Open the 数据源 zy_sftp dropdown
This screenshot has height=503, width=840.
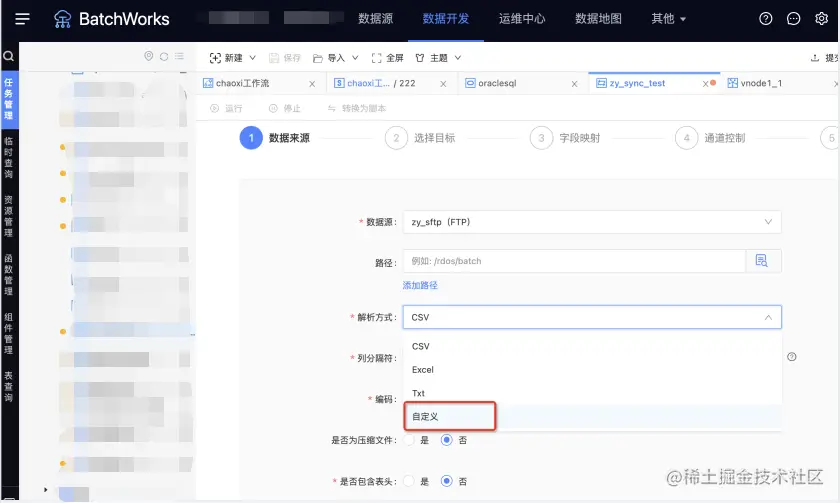pos(592,222)
